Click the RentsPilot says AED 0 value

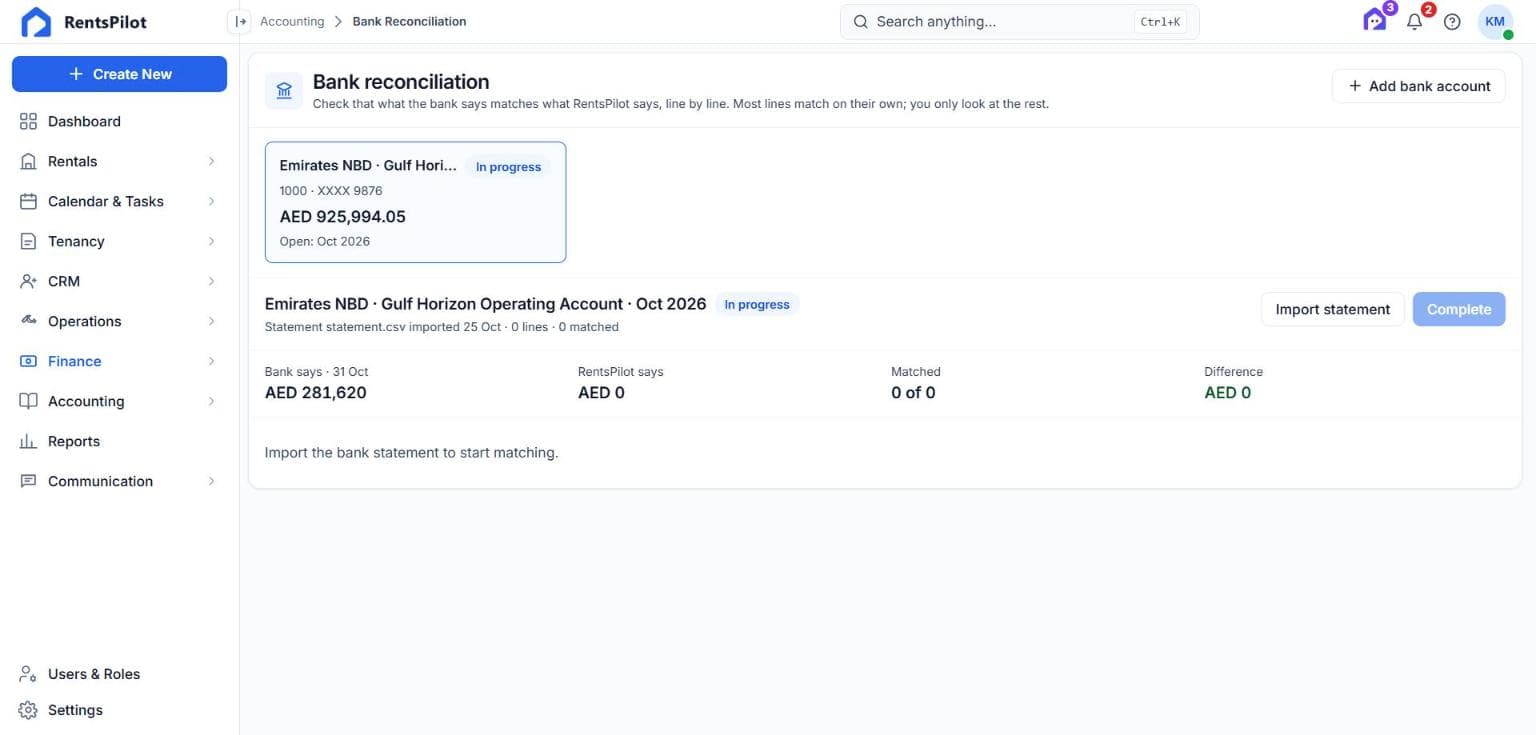click(x=601, y=393)
